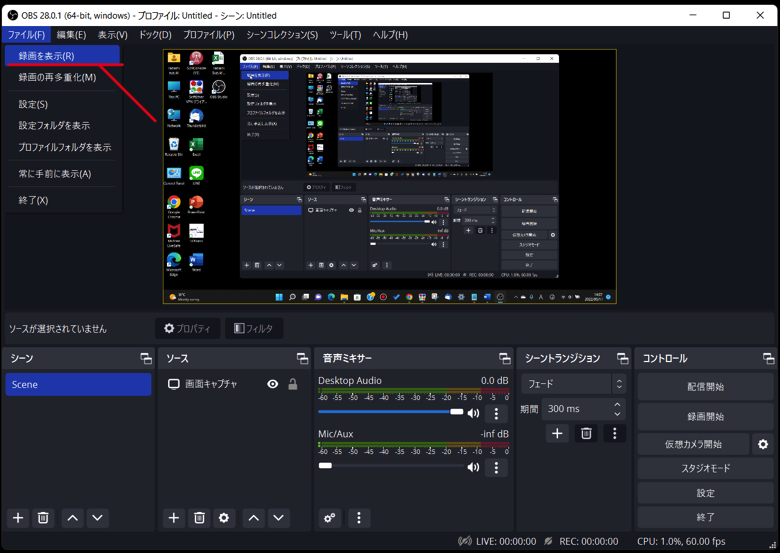
Task: Add a new source with plus icon
Action: pyautogui.click(x=174, y=518)
